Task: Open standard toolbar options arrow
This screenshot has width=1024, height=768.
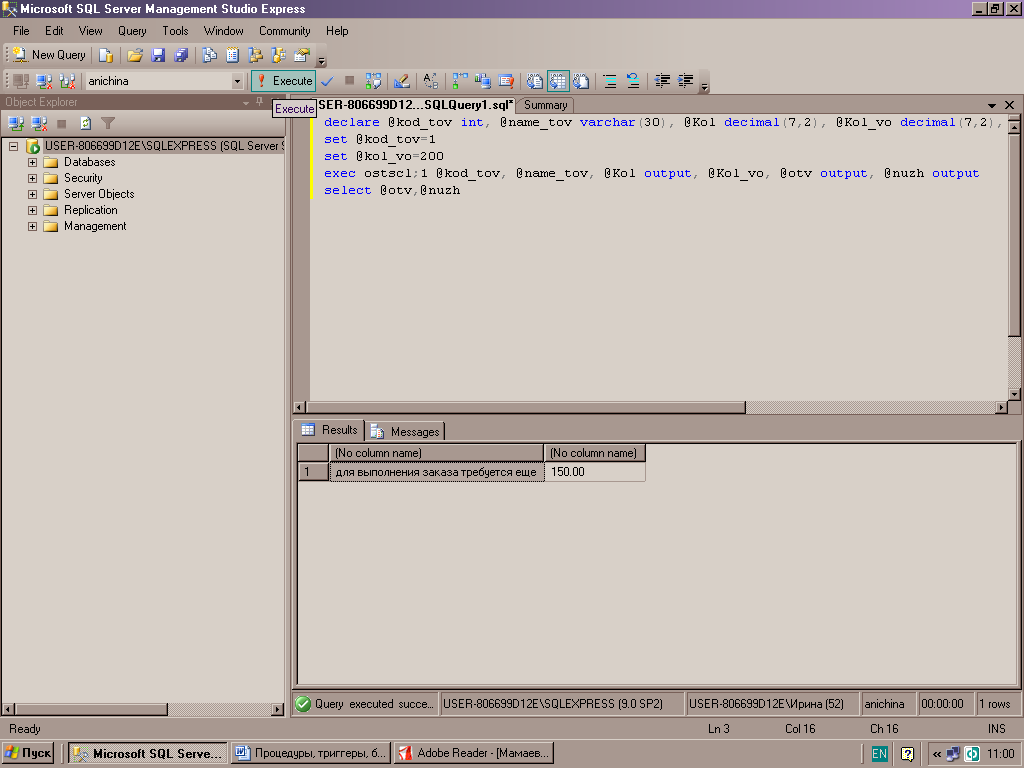Action: [321, 59]
